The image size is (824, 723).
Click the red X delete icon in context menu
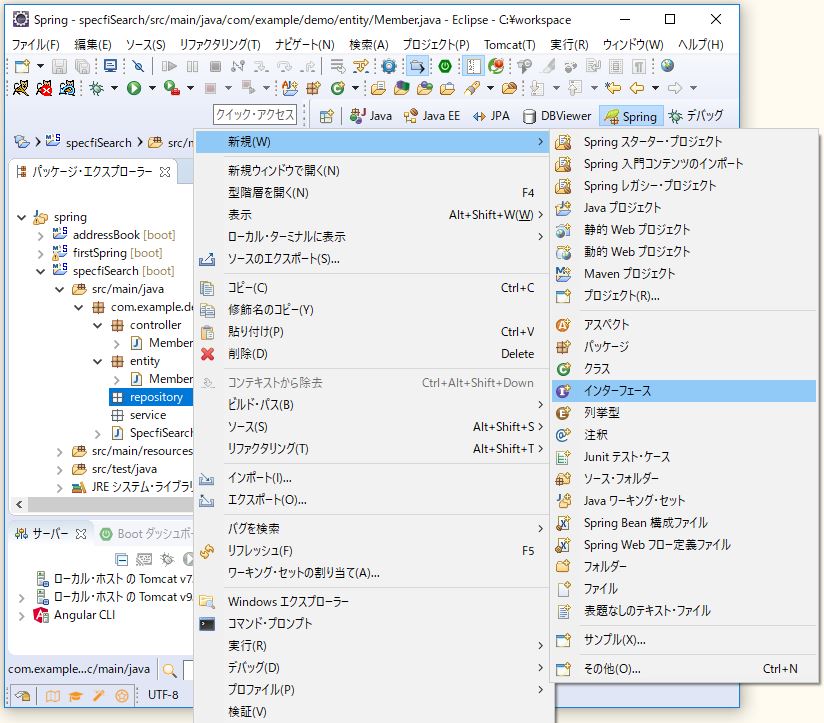coord(208,354)
